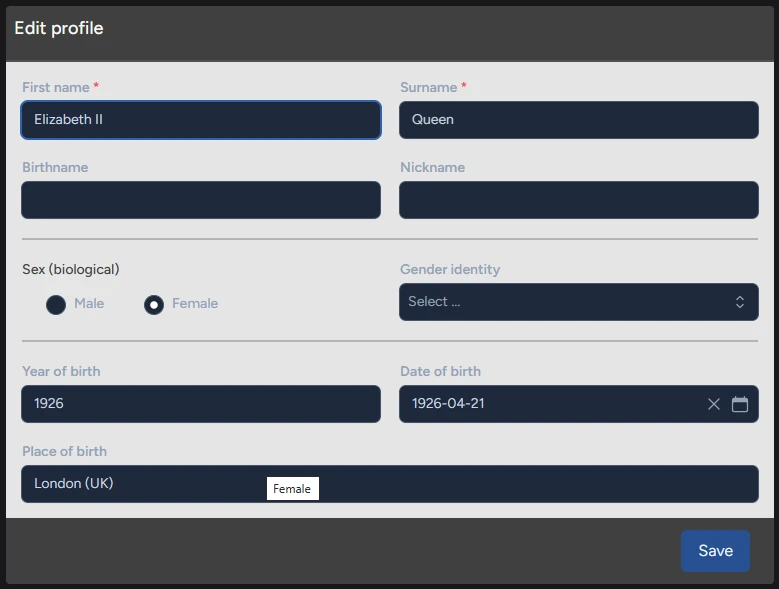Expand the Gender identity dropdown

coord(578,302)
